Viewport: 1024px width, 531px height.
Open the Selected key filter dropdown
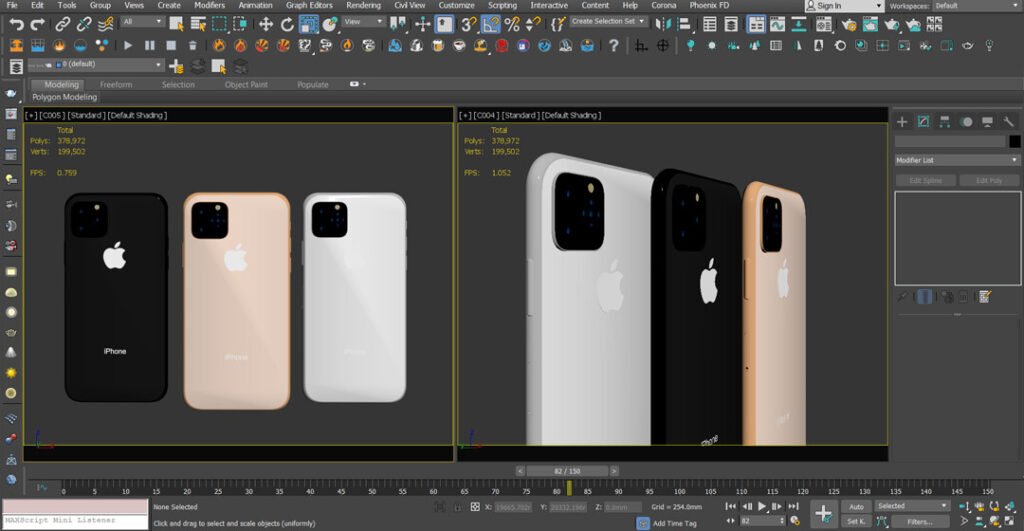pyautogui.click(x=912, y=506)
